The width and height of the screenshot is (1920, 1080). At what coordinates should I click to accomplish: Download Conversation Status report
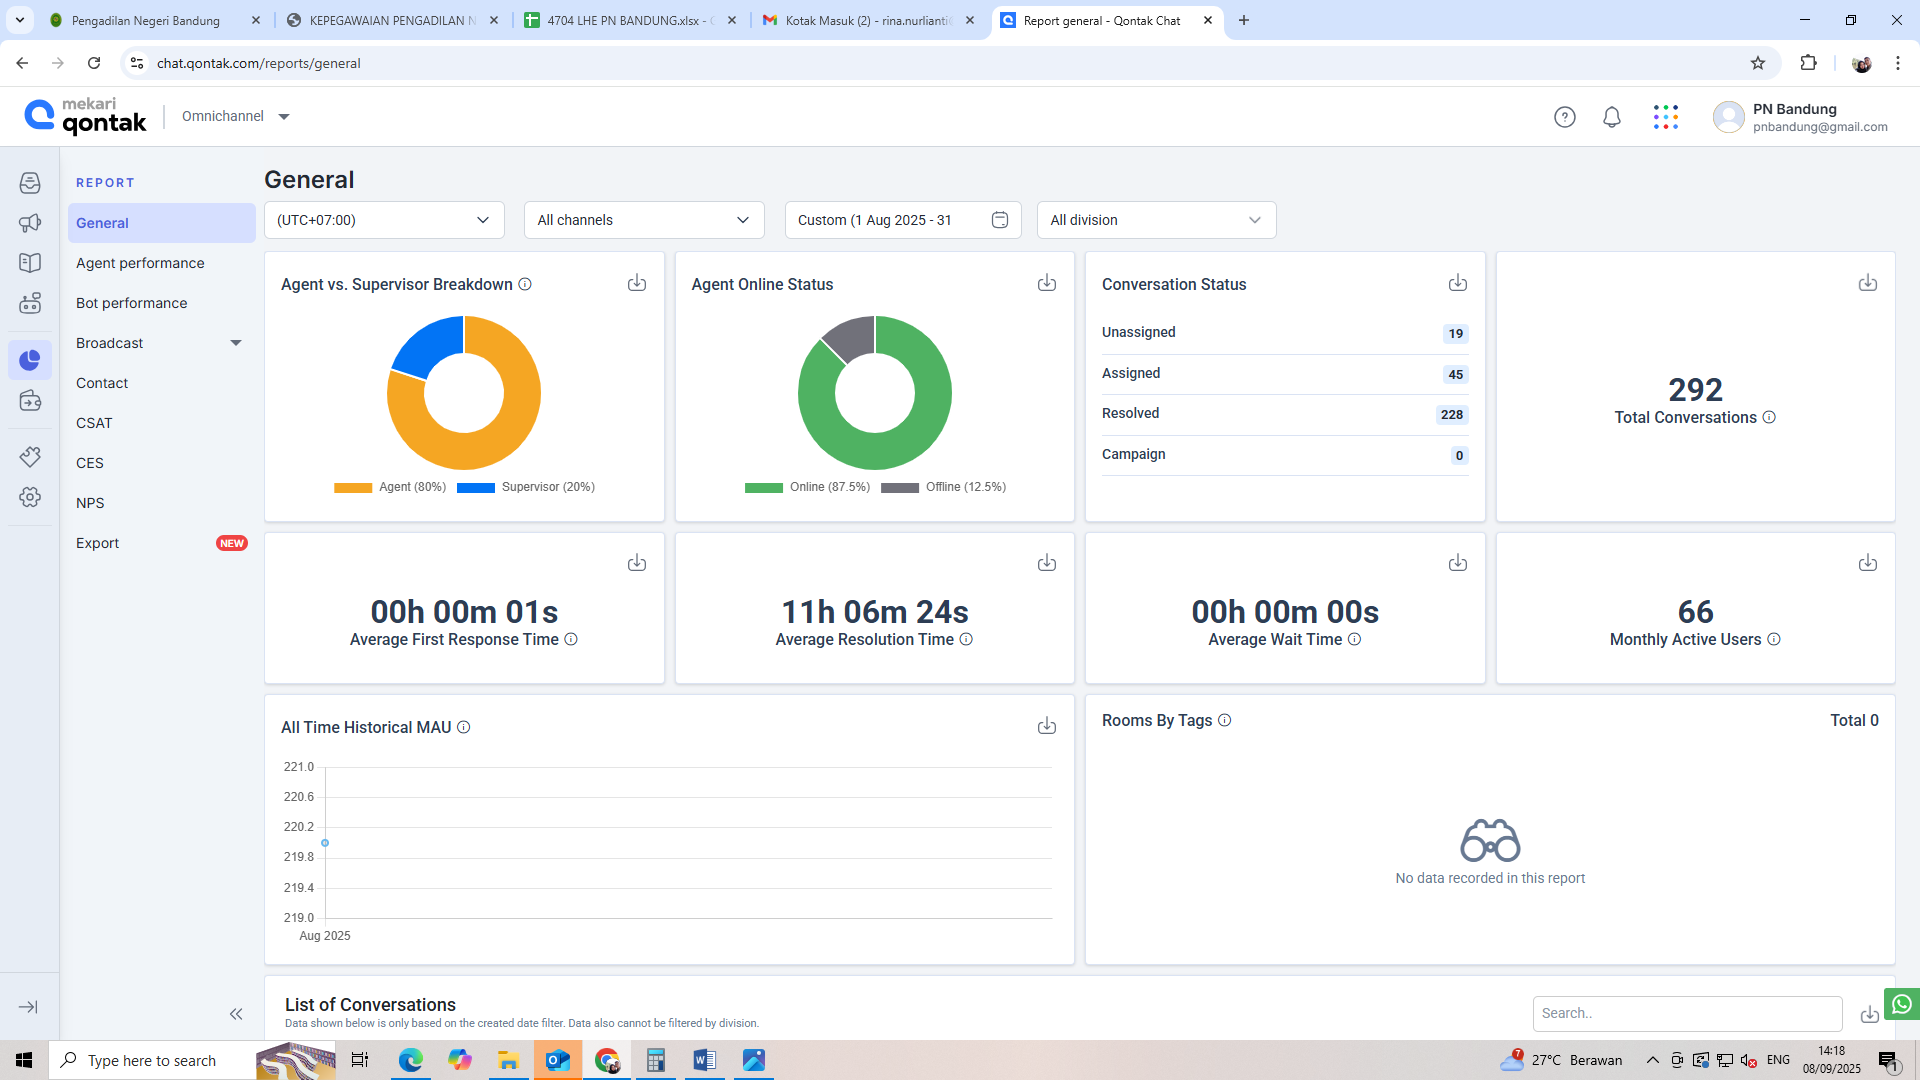click(x=1457, y=284)
